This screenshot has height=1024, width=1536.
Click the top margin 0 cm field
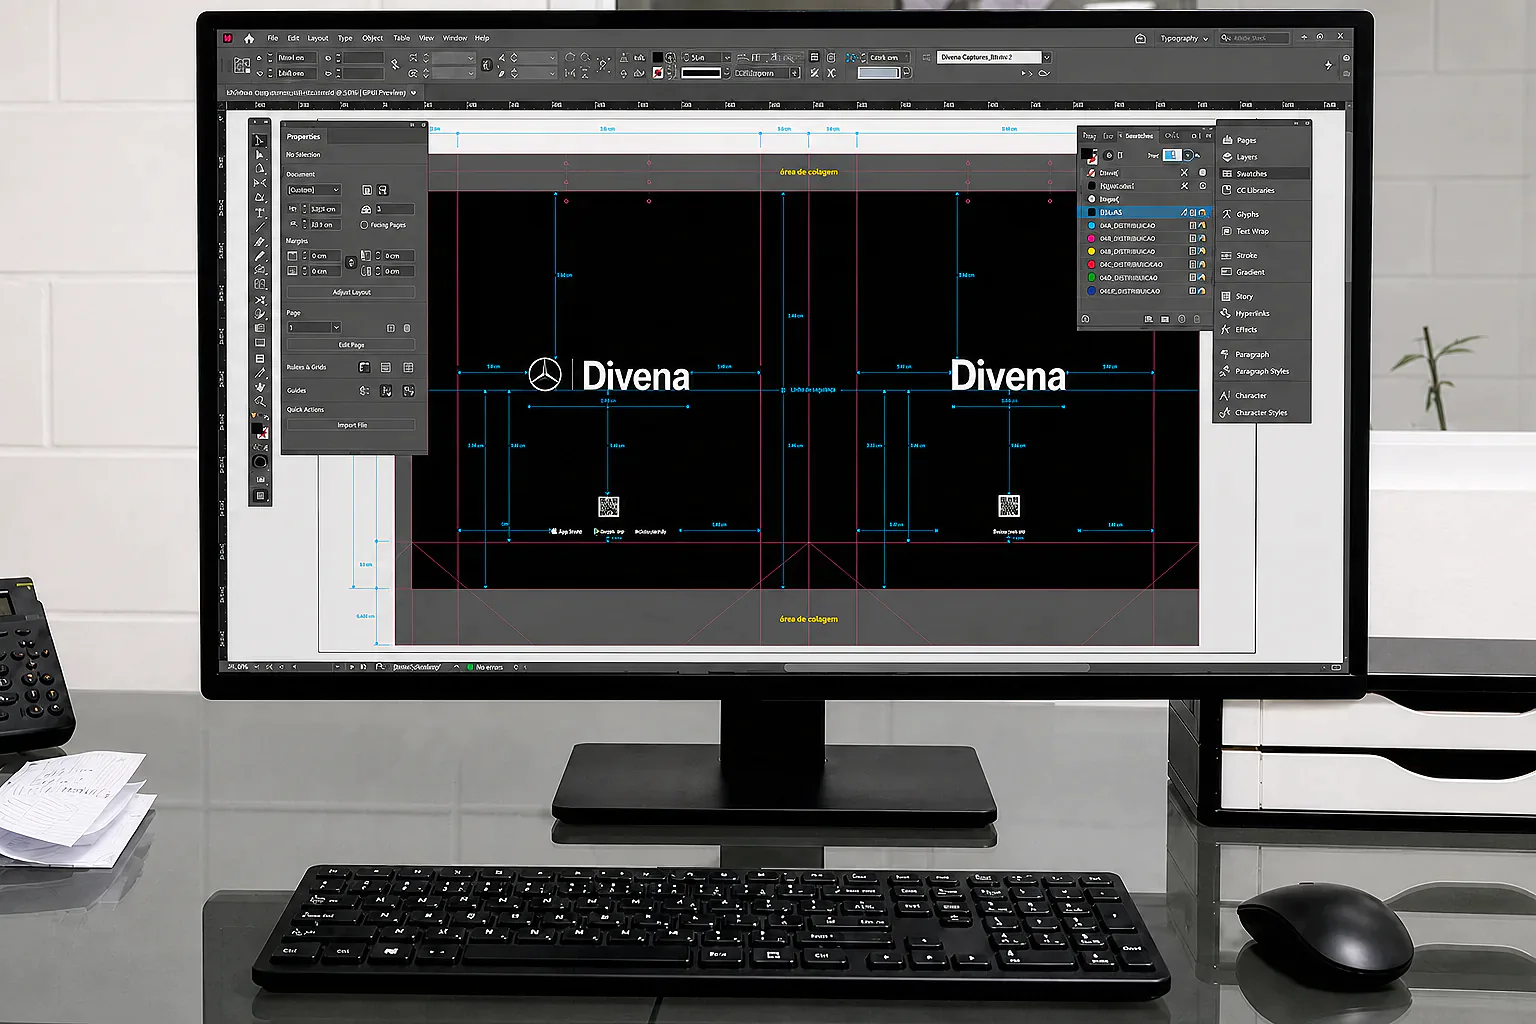click(x=326, y=256)
